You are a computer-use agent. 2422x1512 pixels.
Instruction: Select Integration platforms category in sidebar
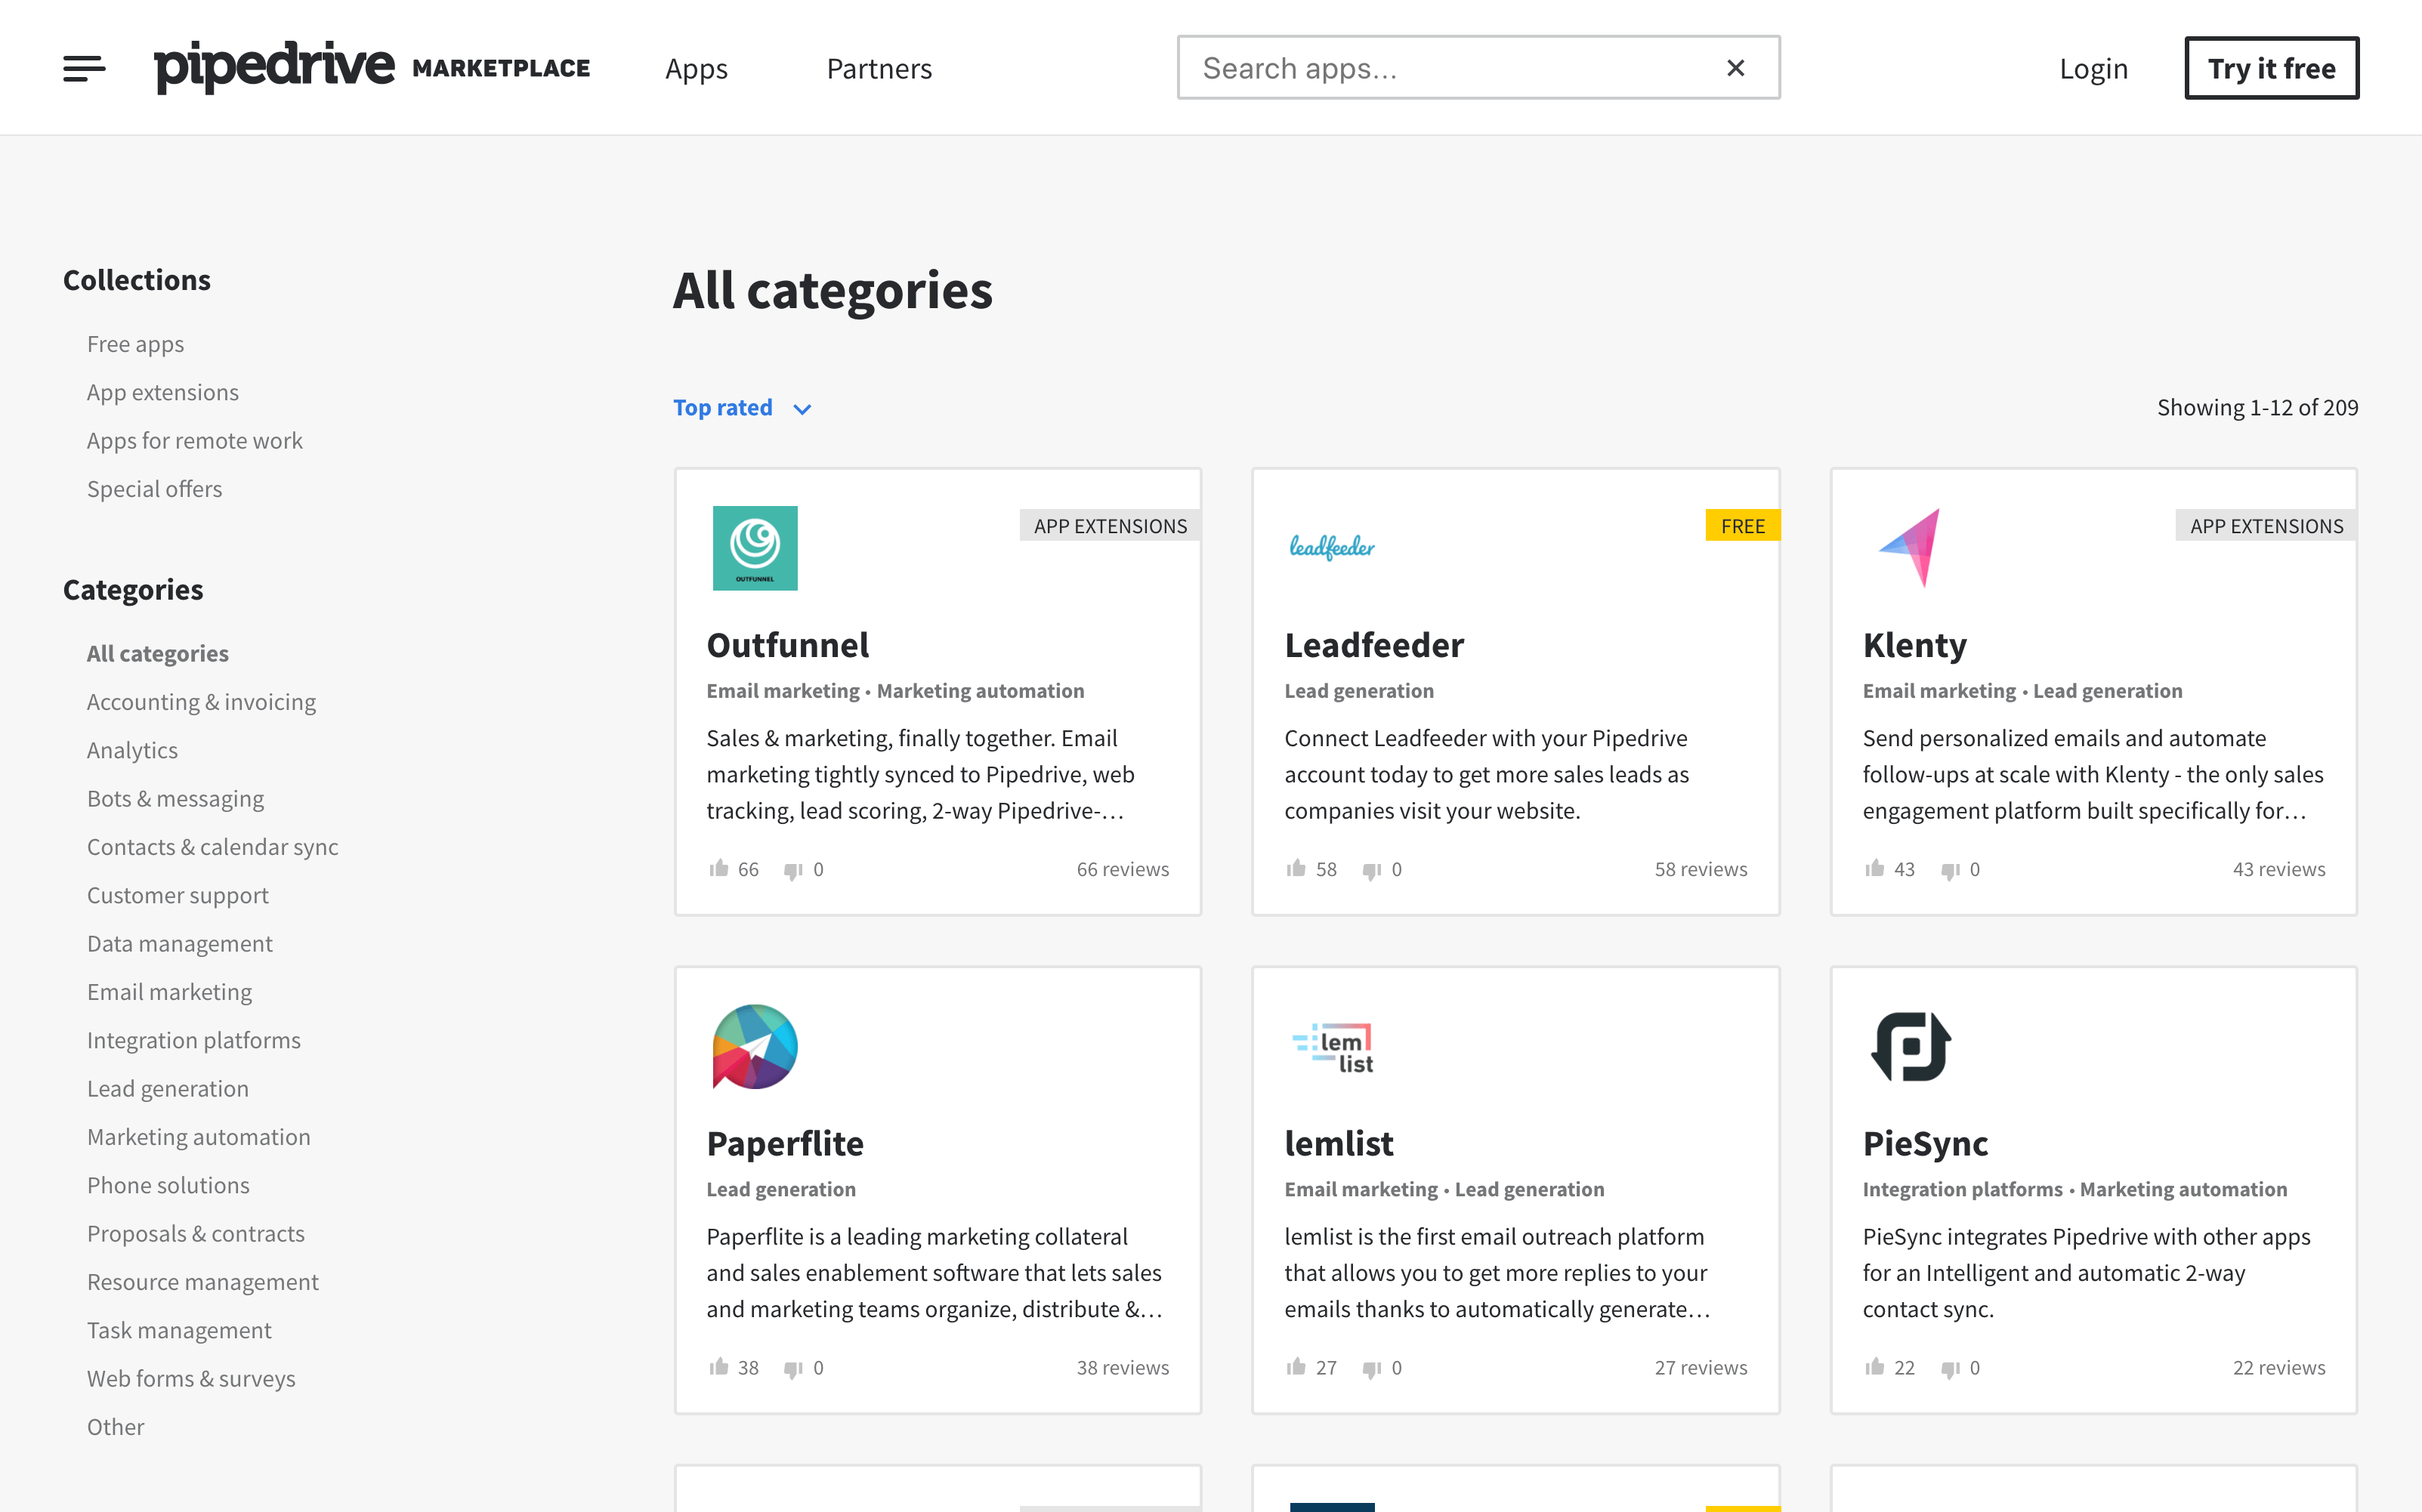193,1040
